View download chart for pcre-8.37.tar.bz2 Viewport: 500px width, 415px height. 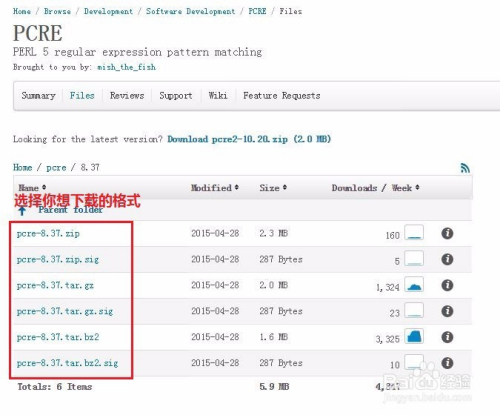click(x=414, y=336)
